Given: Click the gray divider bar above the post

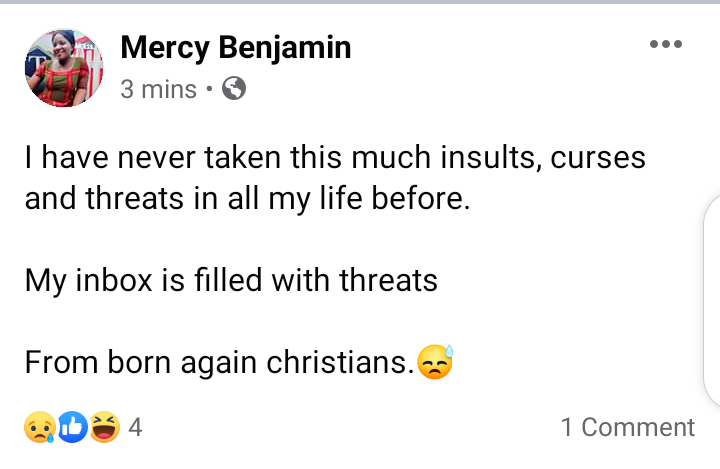Looking at the screenshot, I should pyautogui.click(x=360, y=2).
